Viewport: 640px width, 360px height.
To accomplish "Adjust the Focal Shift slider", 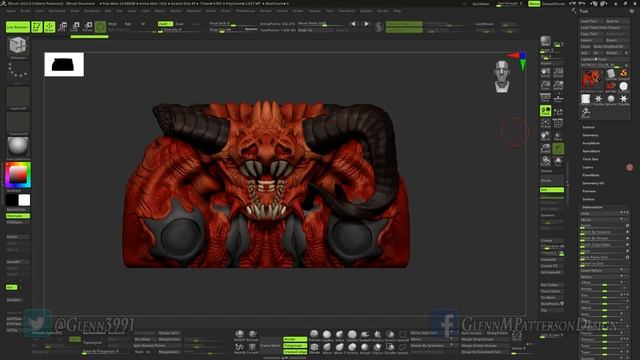I will 233,24.
